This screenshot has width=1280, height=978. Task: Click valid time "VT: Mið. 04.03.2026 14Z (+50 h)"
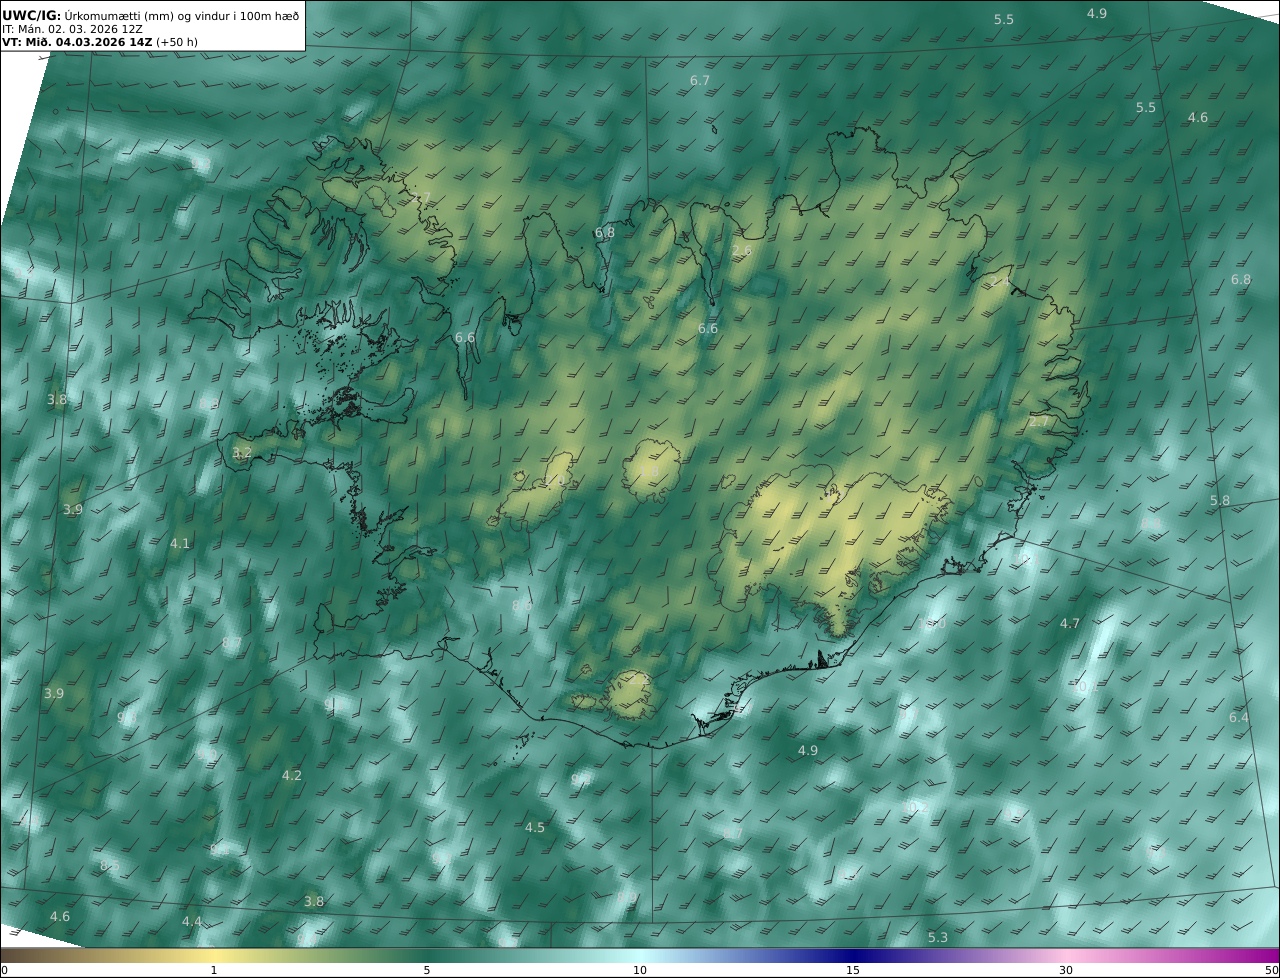(100, 42)
